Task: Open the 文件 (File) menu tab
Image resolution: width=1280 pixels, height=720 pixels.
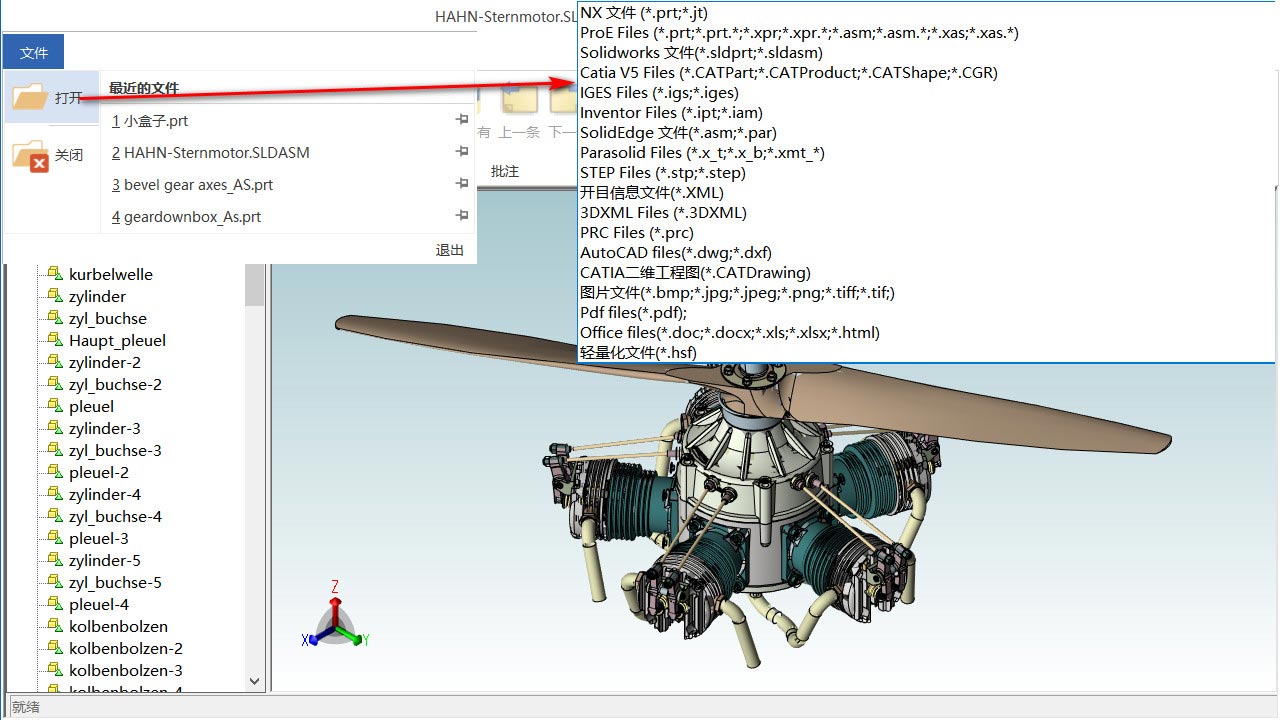Action: [x=34, y=53]
